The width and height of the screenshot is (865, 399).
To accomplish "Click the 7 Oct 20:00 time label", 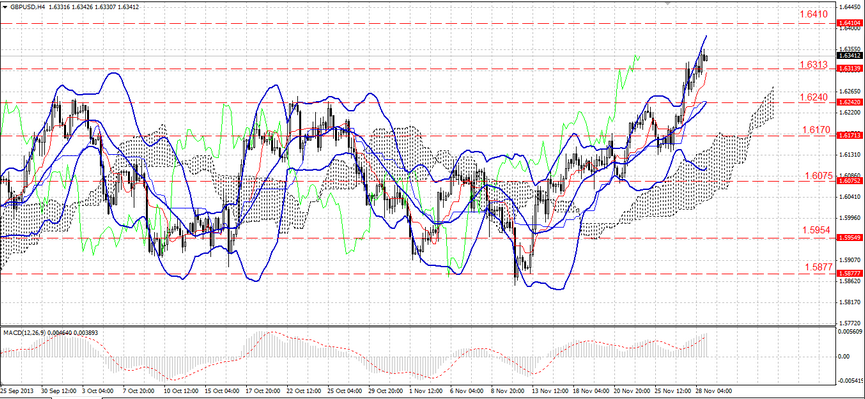I will [x=137, y=390].
